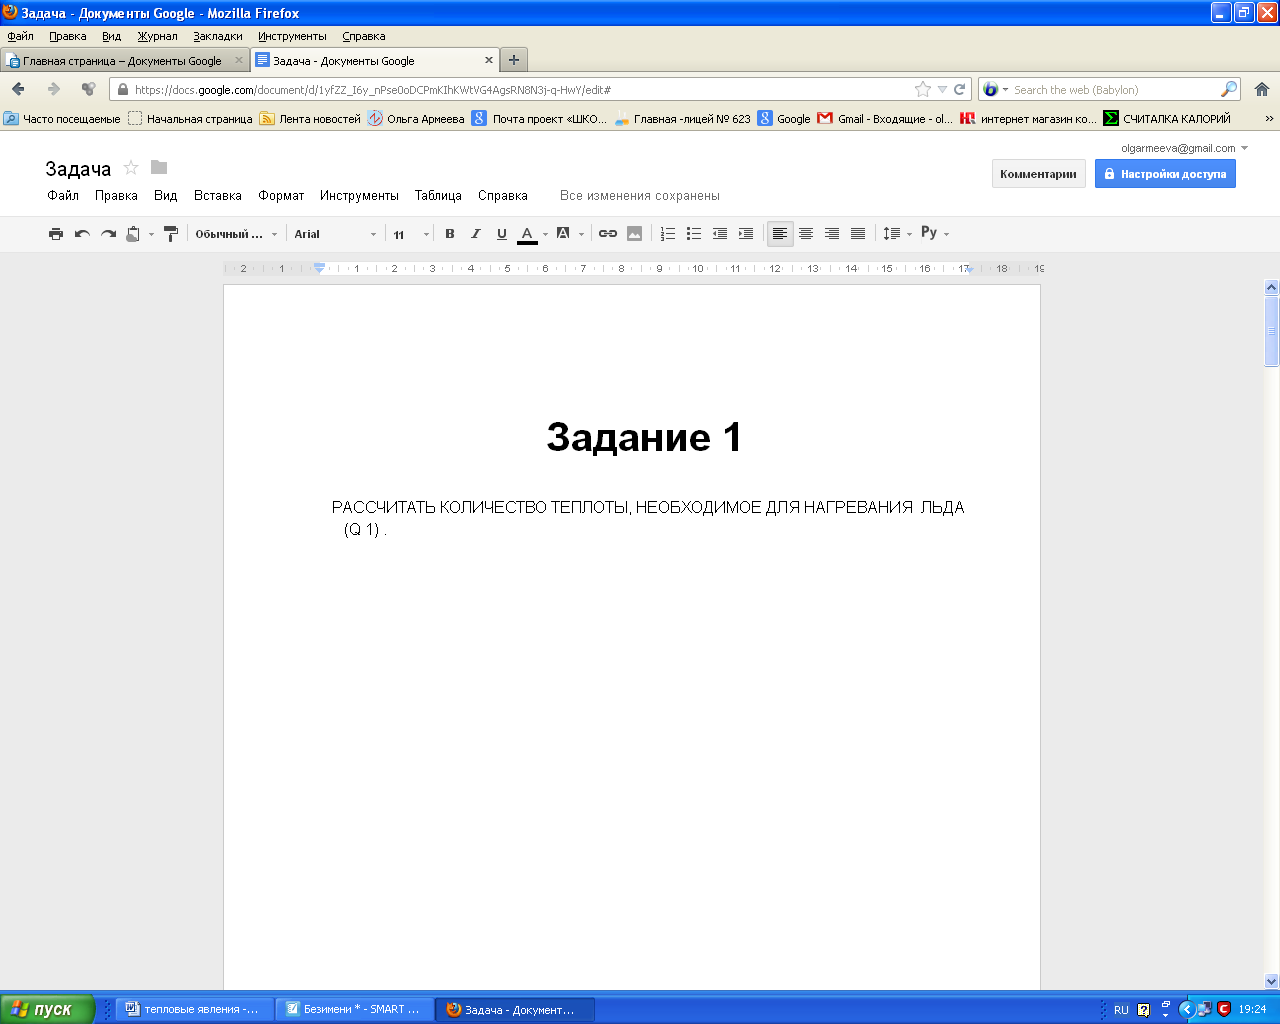Viewport: 1280px width, 1024px height.
Task: Toggle the bulleted list
Action: click(x=694, y=234)
